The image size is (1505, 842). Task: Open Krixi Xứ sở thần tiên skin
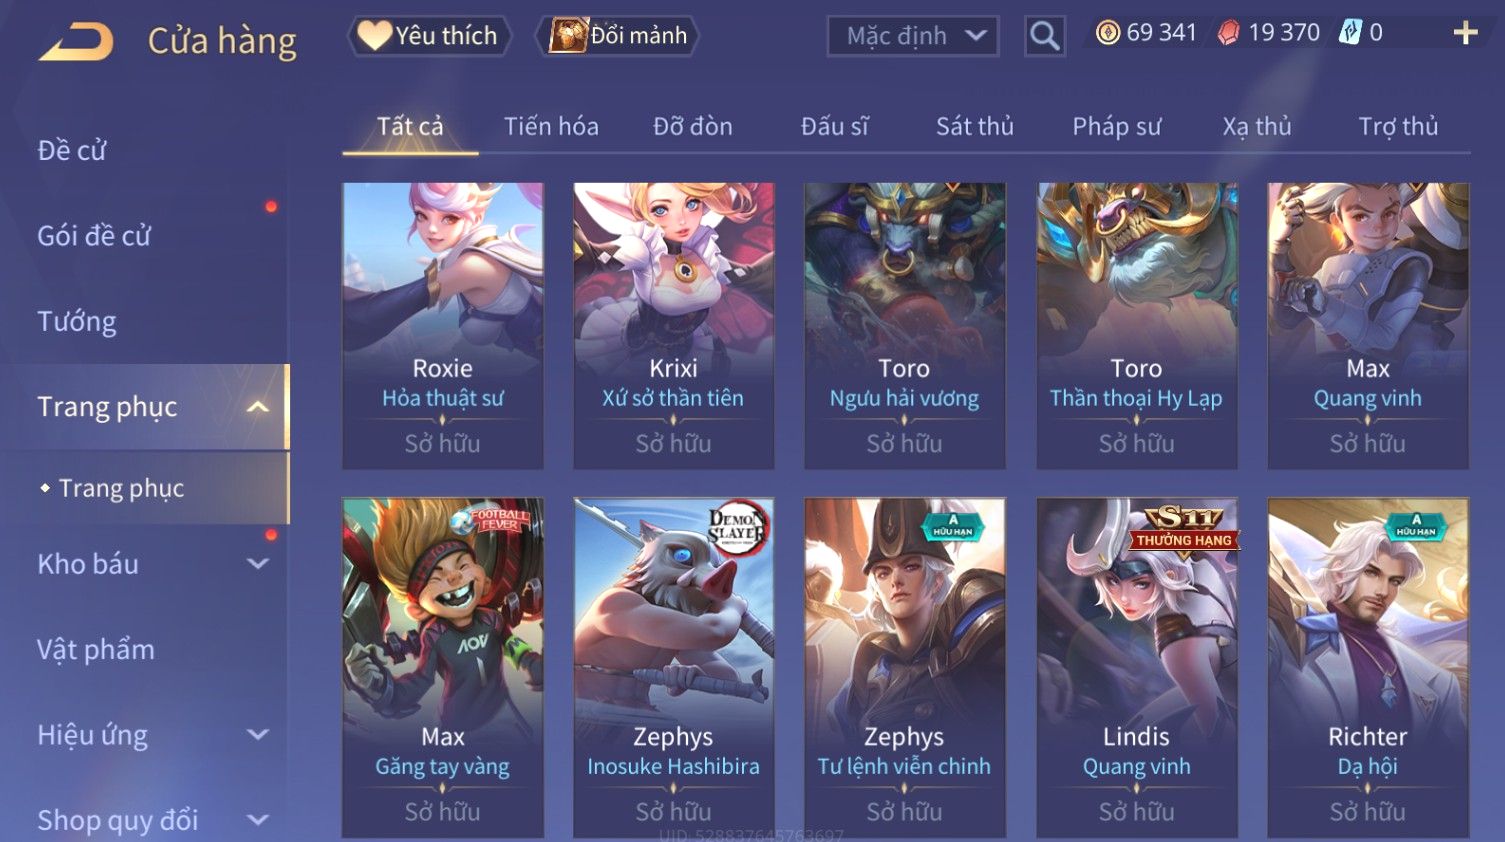(x=673, y=326)
